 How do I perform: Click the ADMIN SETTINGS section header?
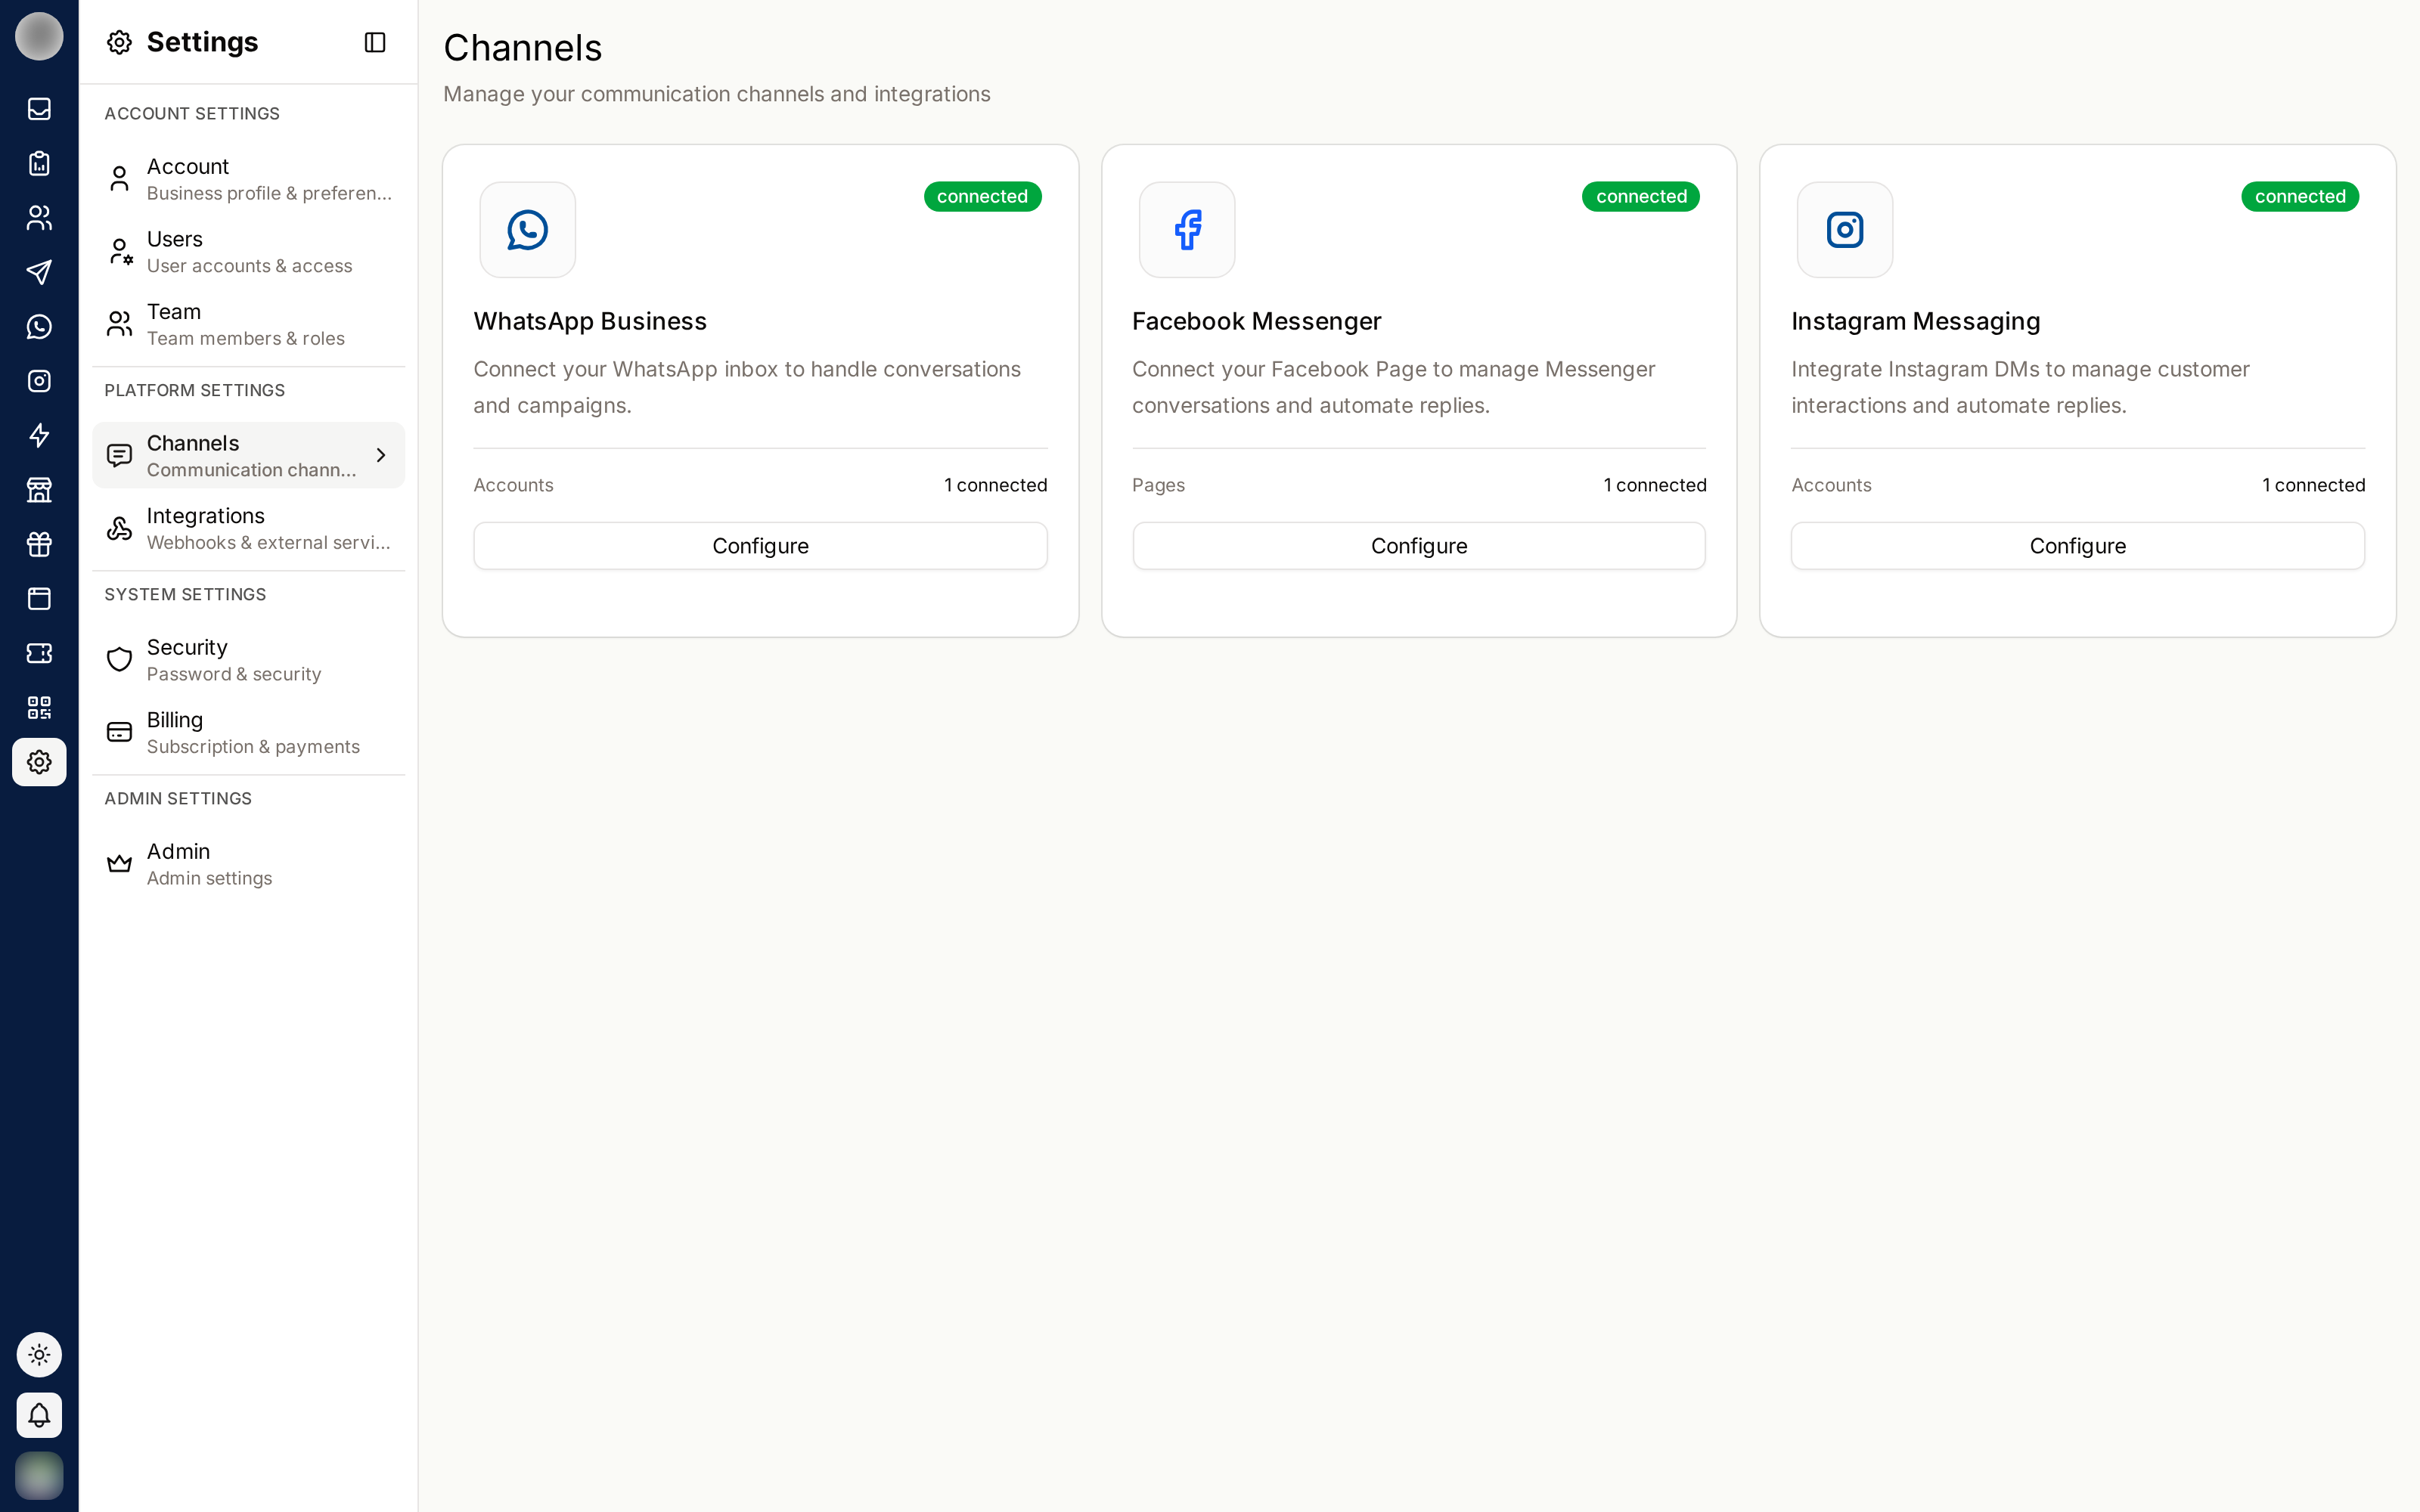[x=178, y=799]
